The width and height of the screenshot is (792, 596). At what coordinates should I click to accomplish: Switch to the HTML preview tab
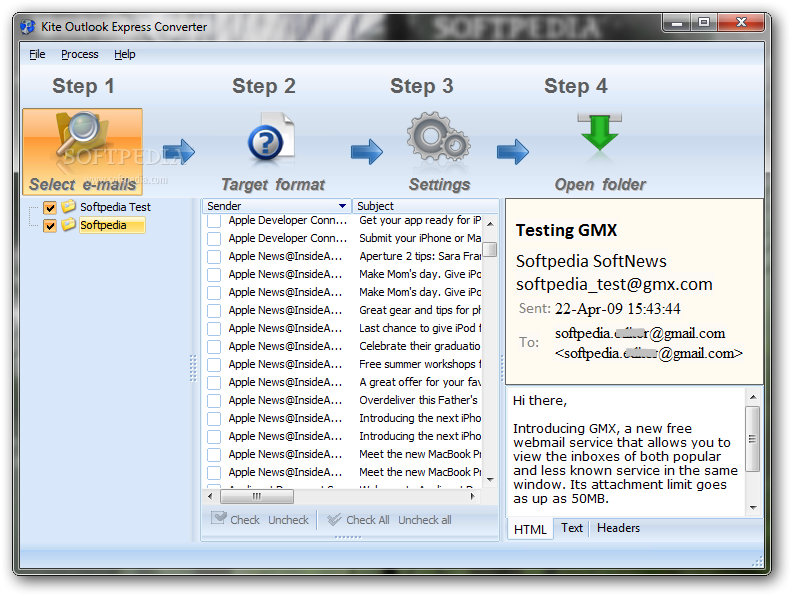[x=530, y=529]
